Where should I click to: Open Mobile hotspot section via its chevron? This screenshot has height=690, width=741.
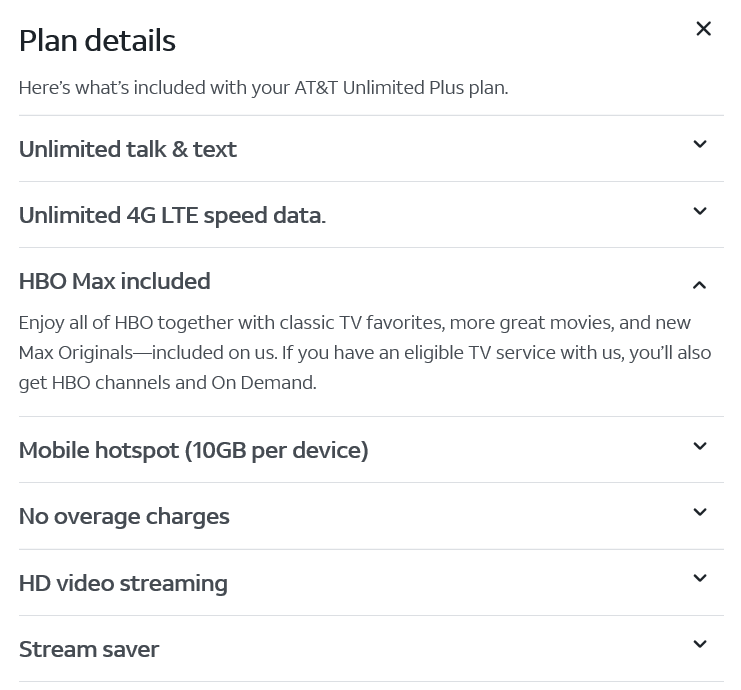700,446
